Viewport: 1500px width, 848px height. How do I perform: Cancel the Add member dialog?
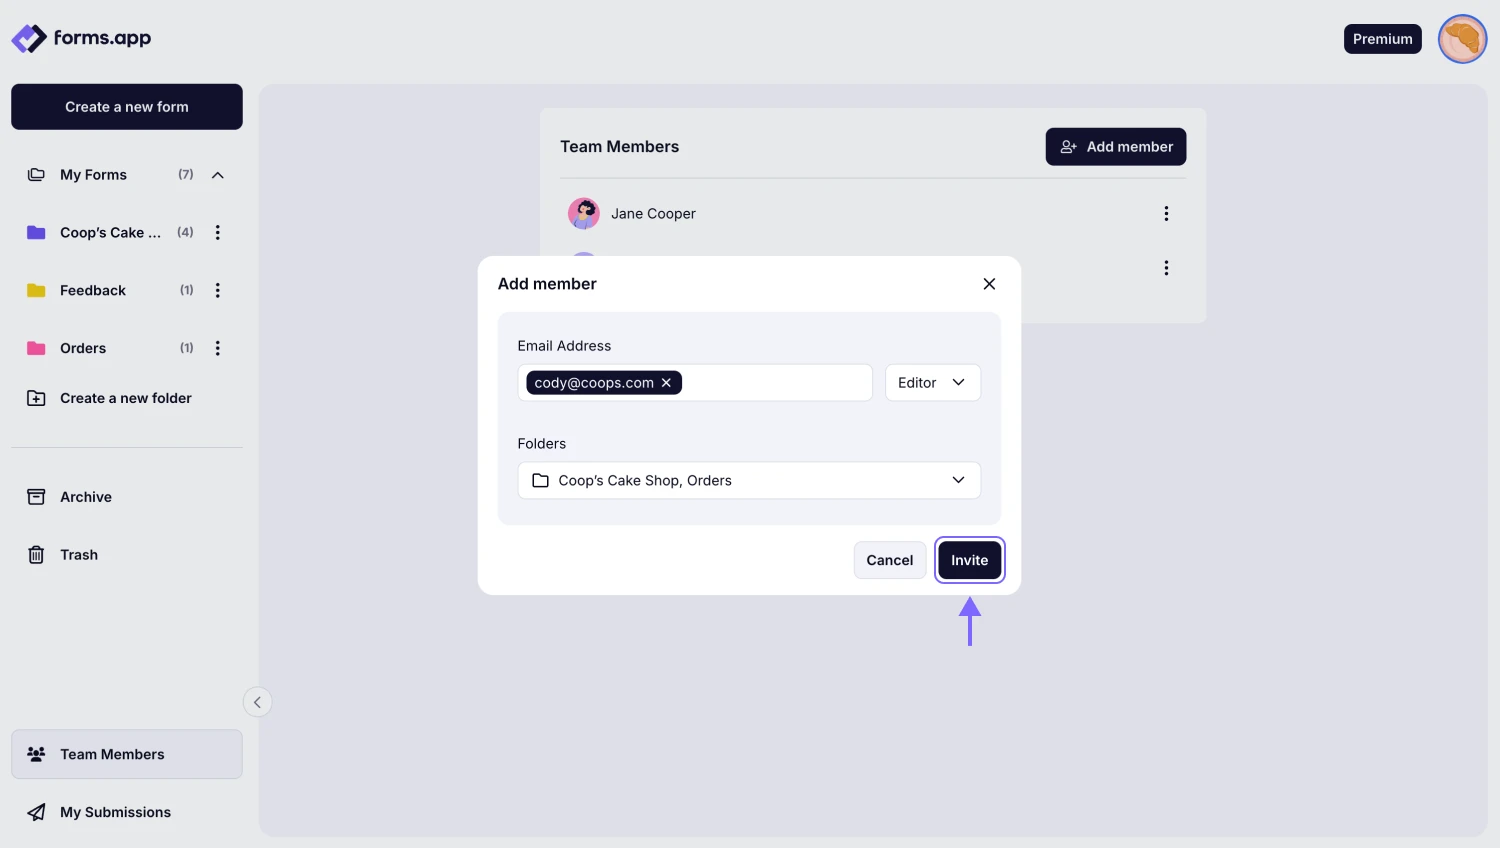pos(889,560)
